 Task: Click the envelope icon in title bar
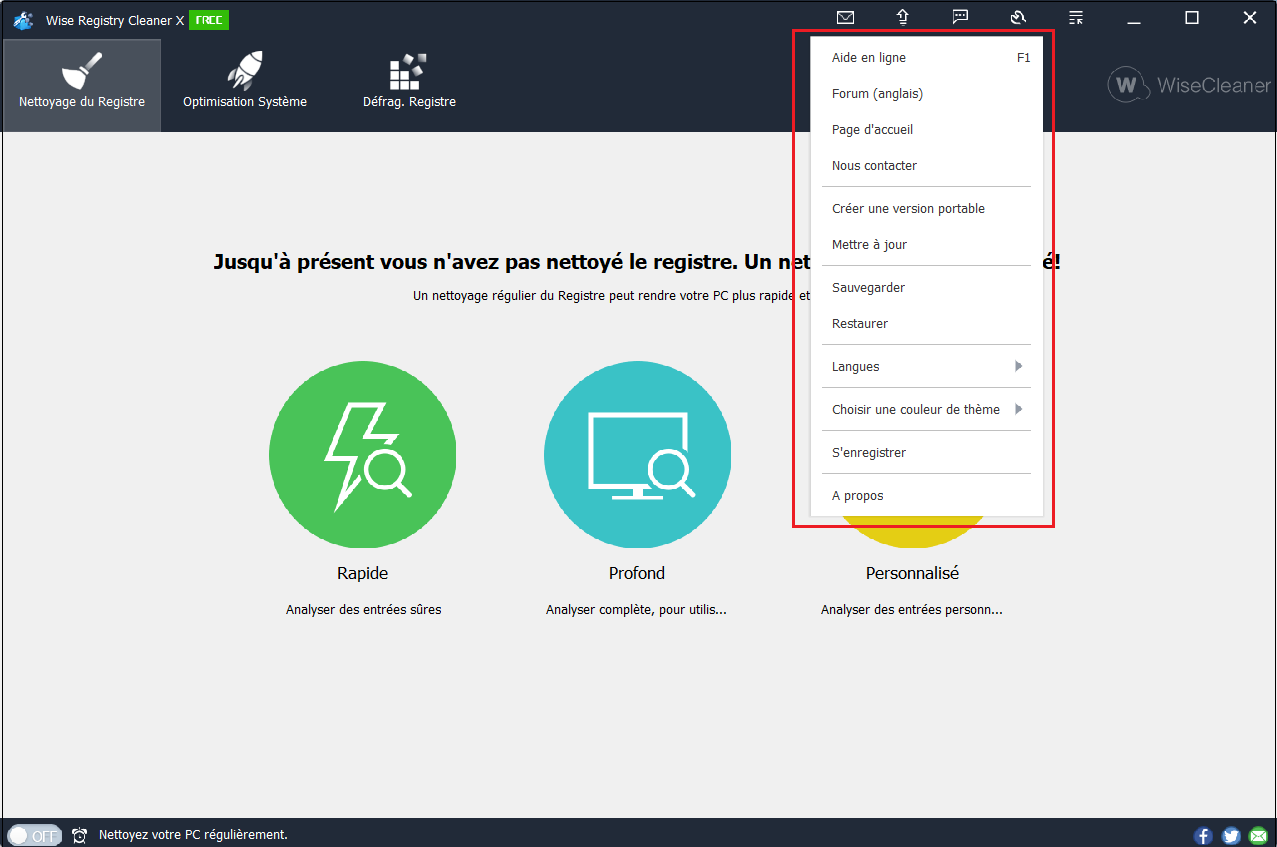846,17
